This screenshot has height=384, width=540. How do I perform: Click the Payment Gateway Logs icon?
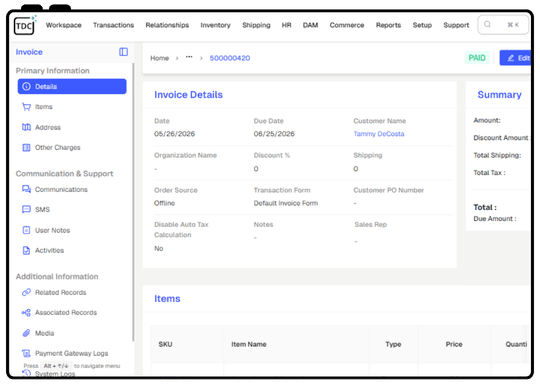coord(26,353)
